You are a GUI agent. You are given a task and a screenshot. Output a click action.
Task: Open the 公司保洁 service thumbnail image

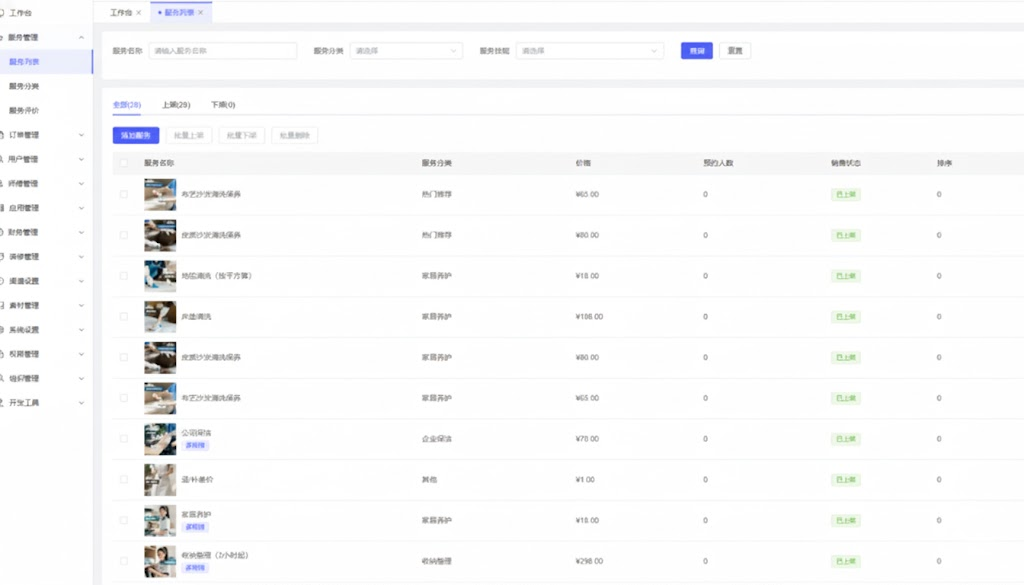[160, 438]
